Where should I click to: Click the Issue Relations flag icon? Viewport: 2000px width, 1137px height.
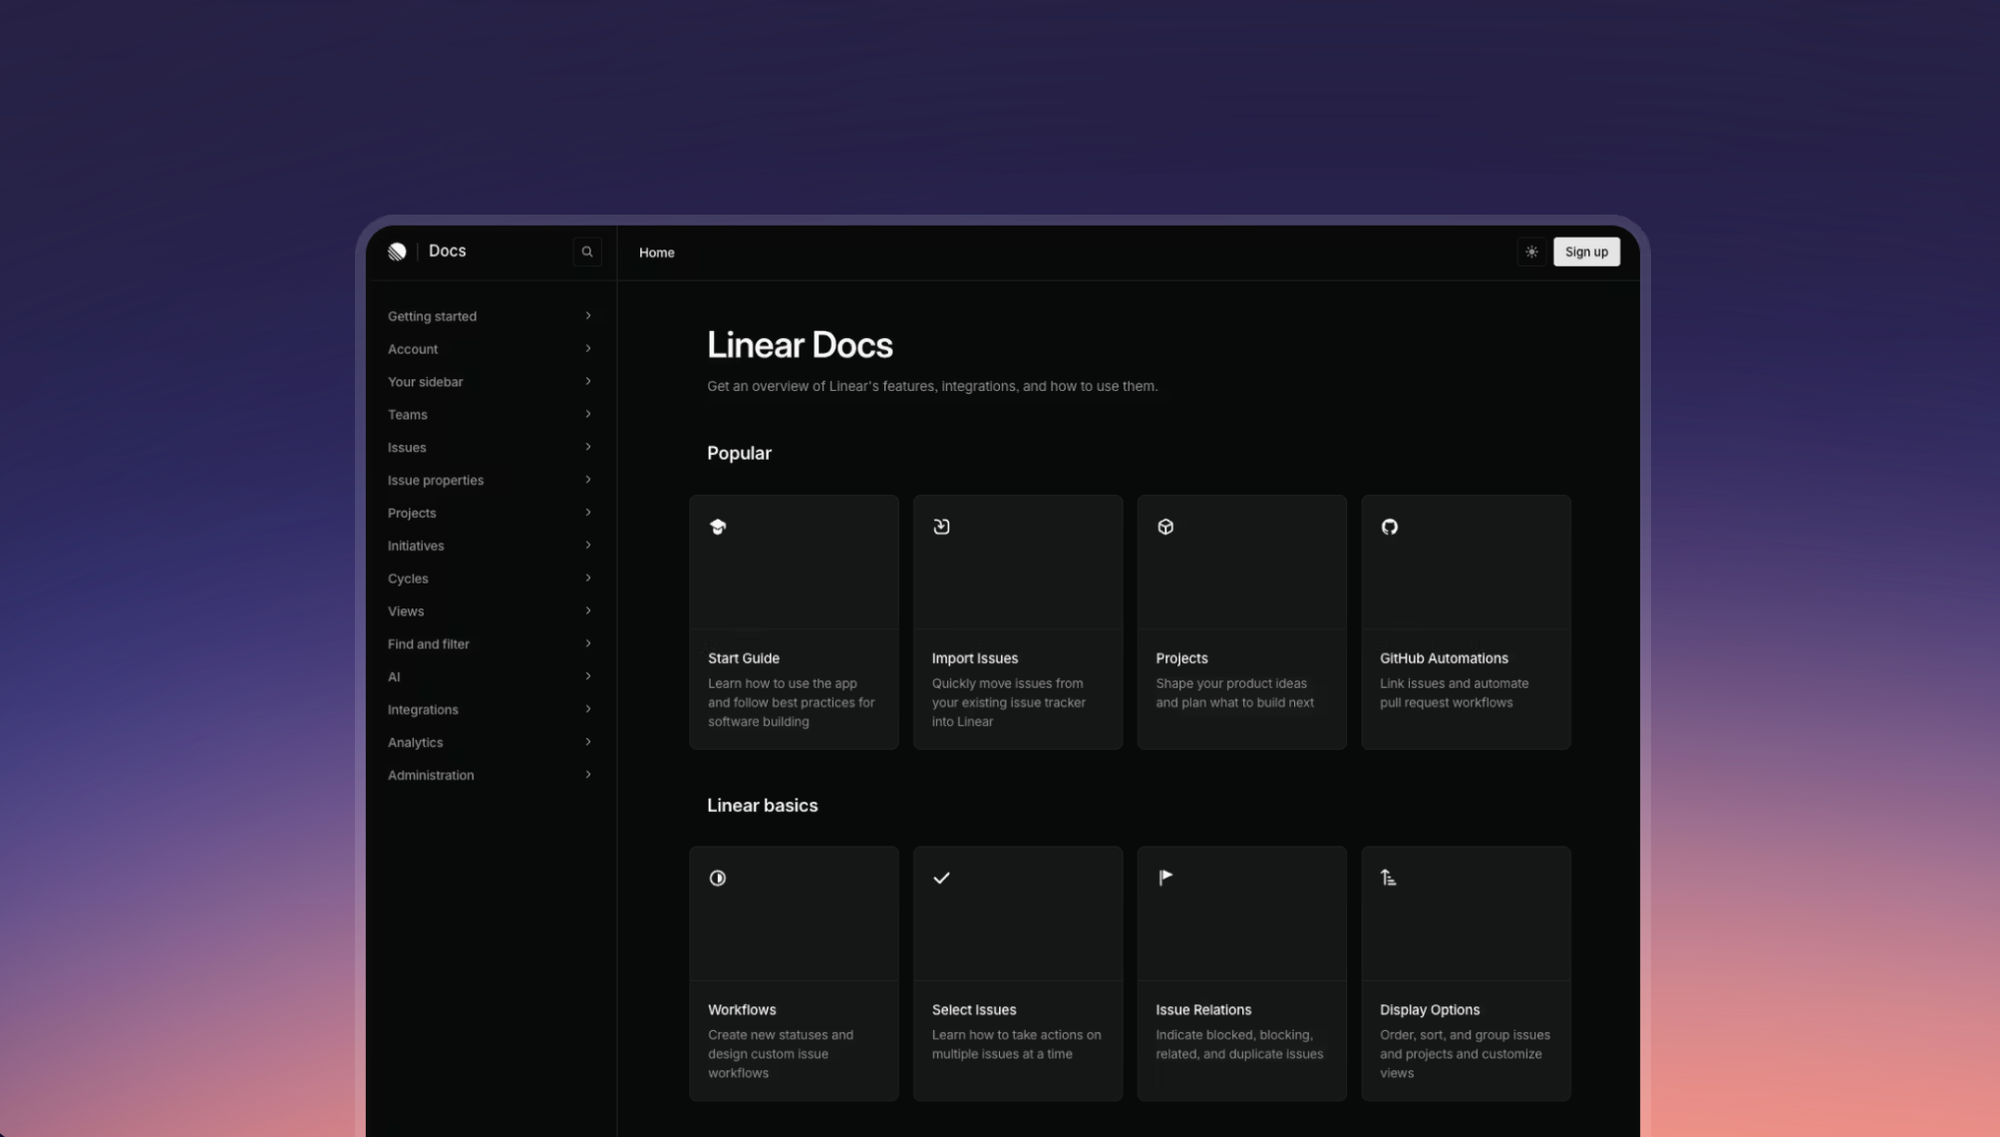[1165, 878]
